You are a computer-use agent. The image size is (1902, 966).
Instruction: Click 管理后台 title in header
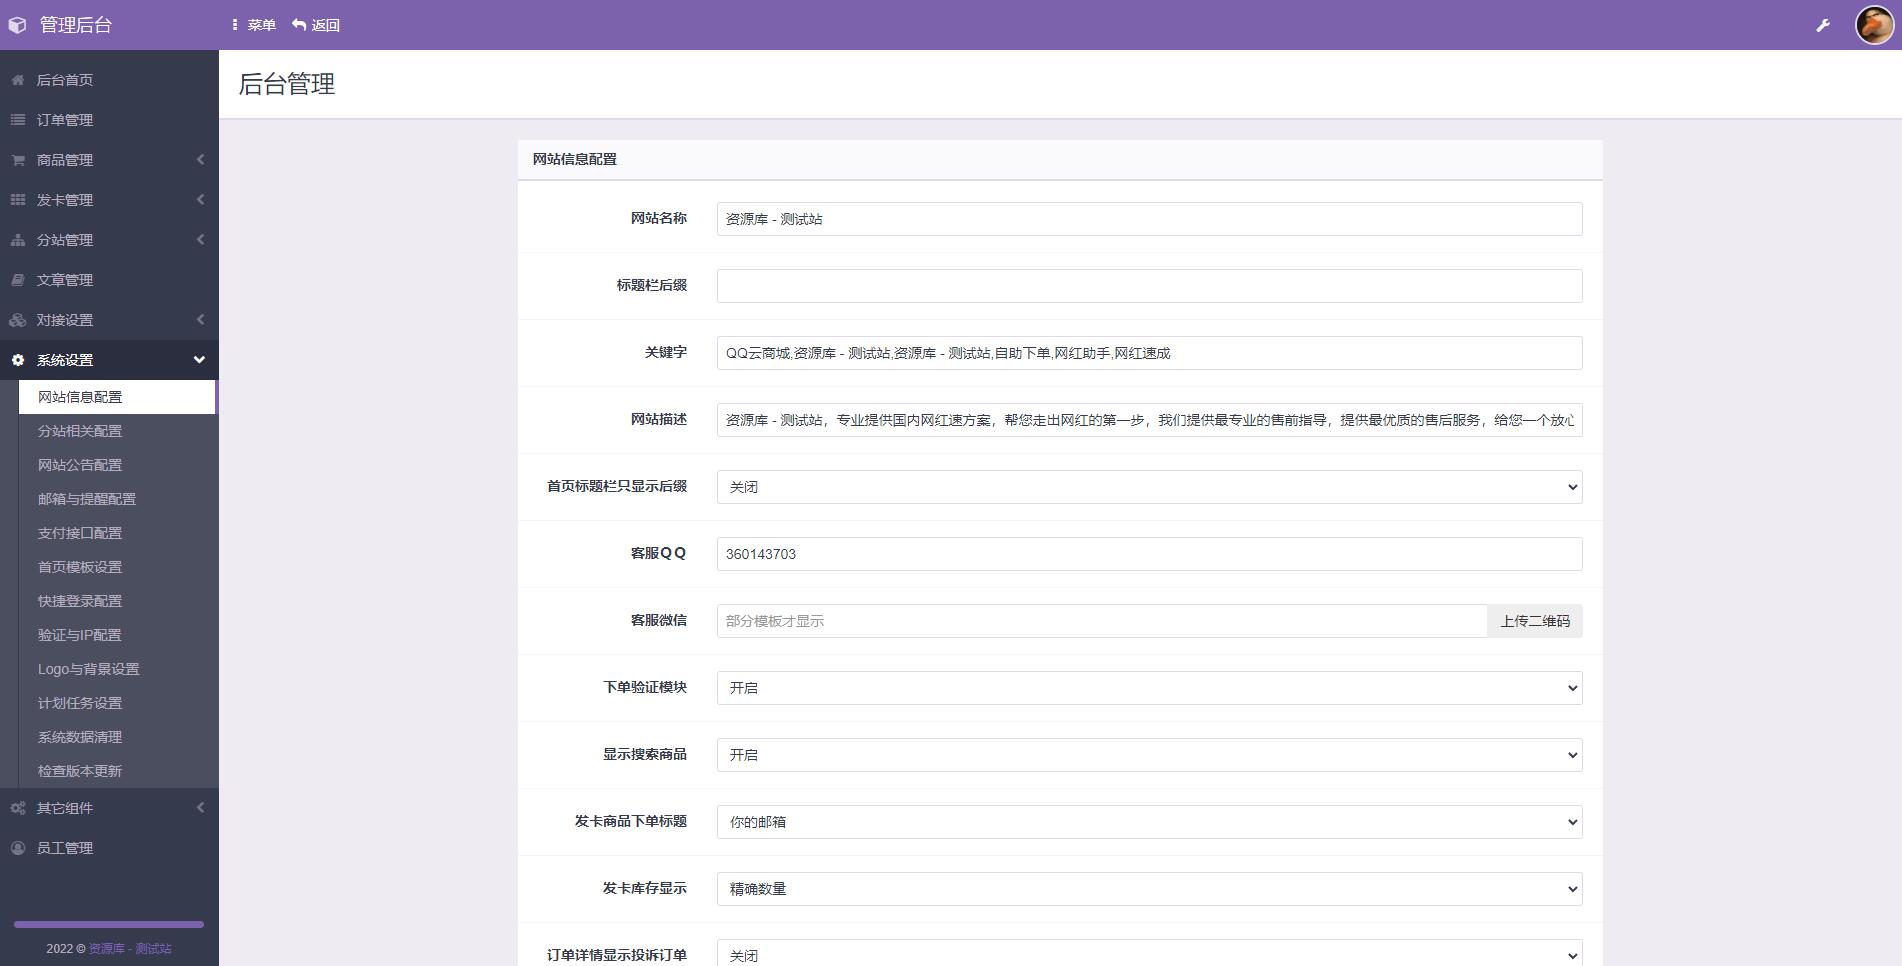[76, 25]
